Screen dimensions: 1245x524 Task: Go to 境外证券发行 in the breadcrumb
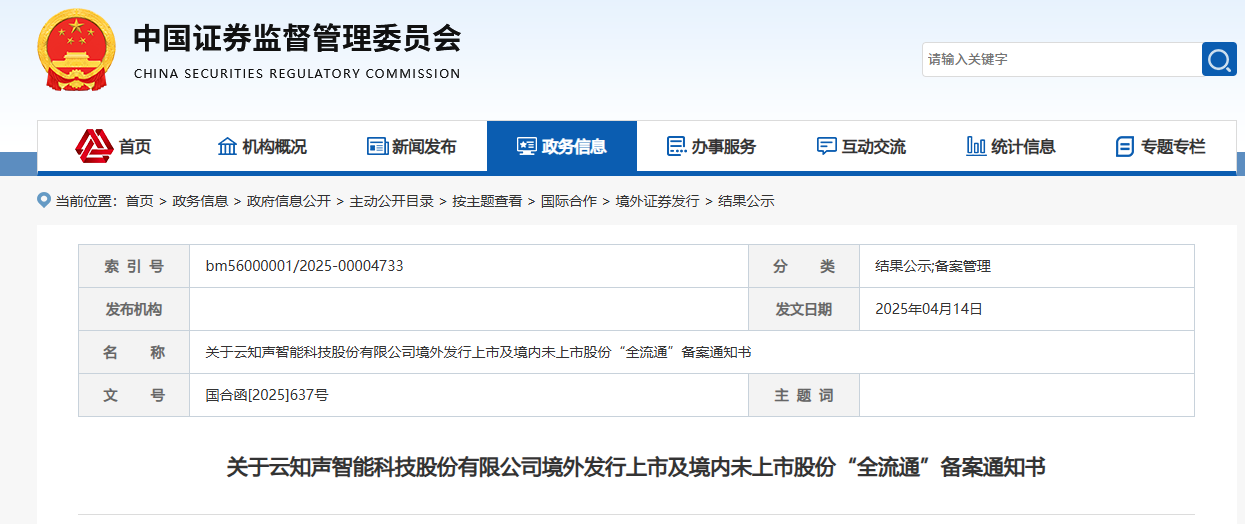pos(657,201)
